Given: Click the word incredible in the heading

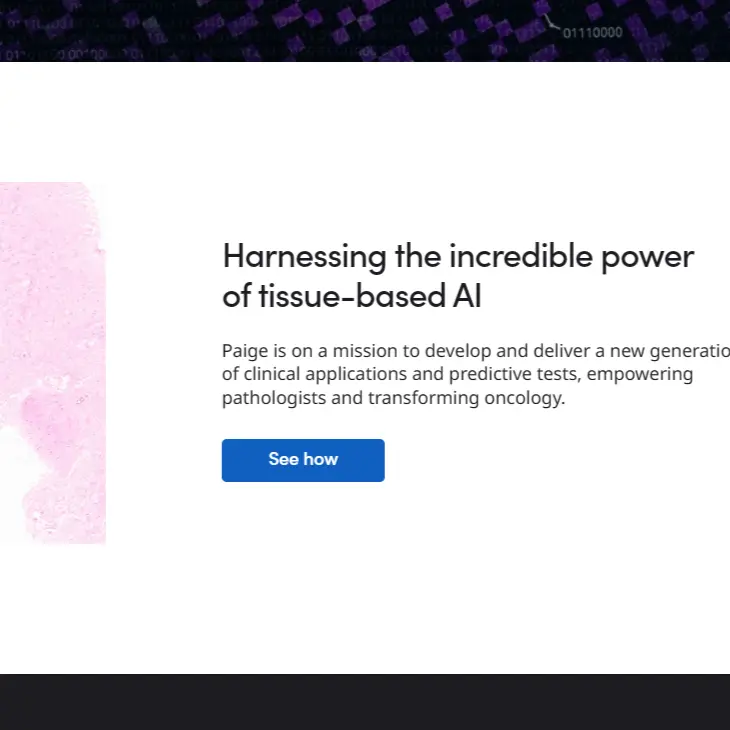Looking at the screenshot, I should pos(507,256).
